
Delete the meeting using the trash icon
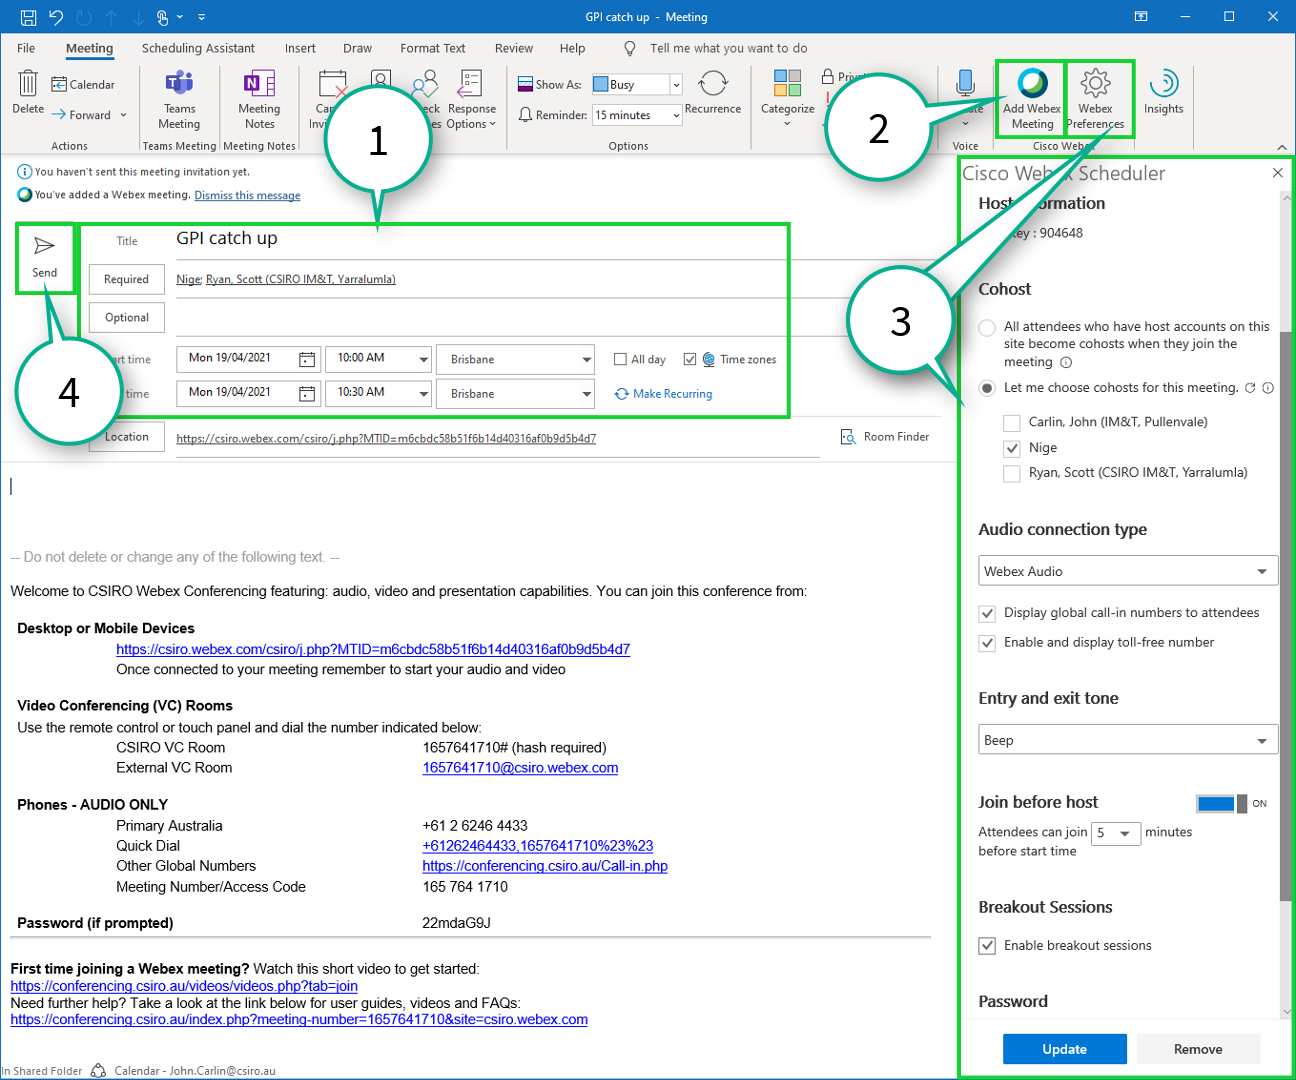click(x=28, y=93)
